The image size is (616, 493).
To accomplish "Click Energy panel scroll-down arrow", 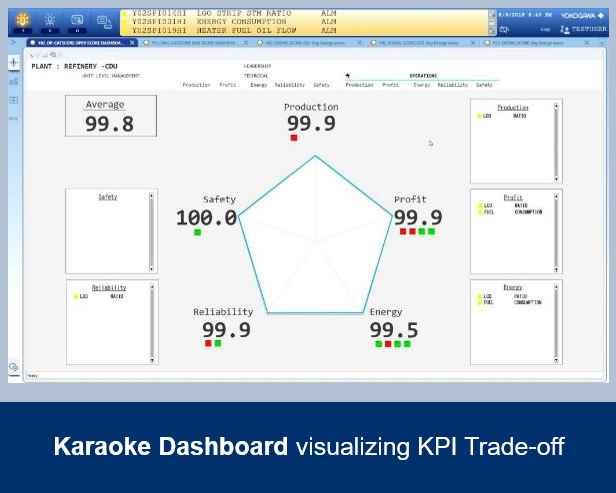I will point(556,360).
